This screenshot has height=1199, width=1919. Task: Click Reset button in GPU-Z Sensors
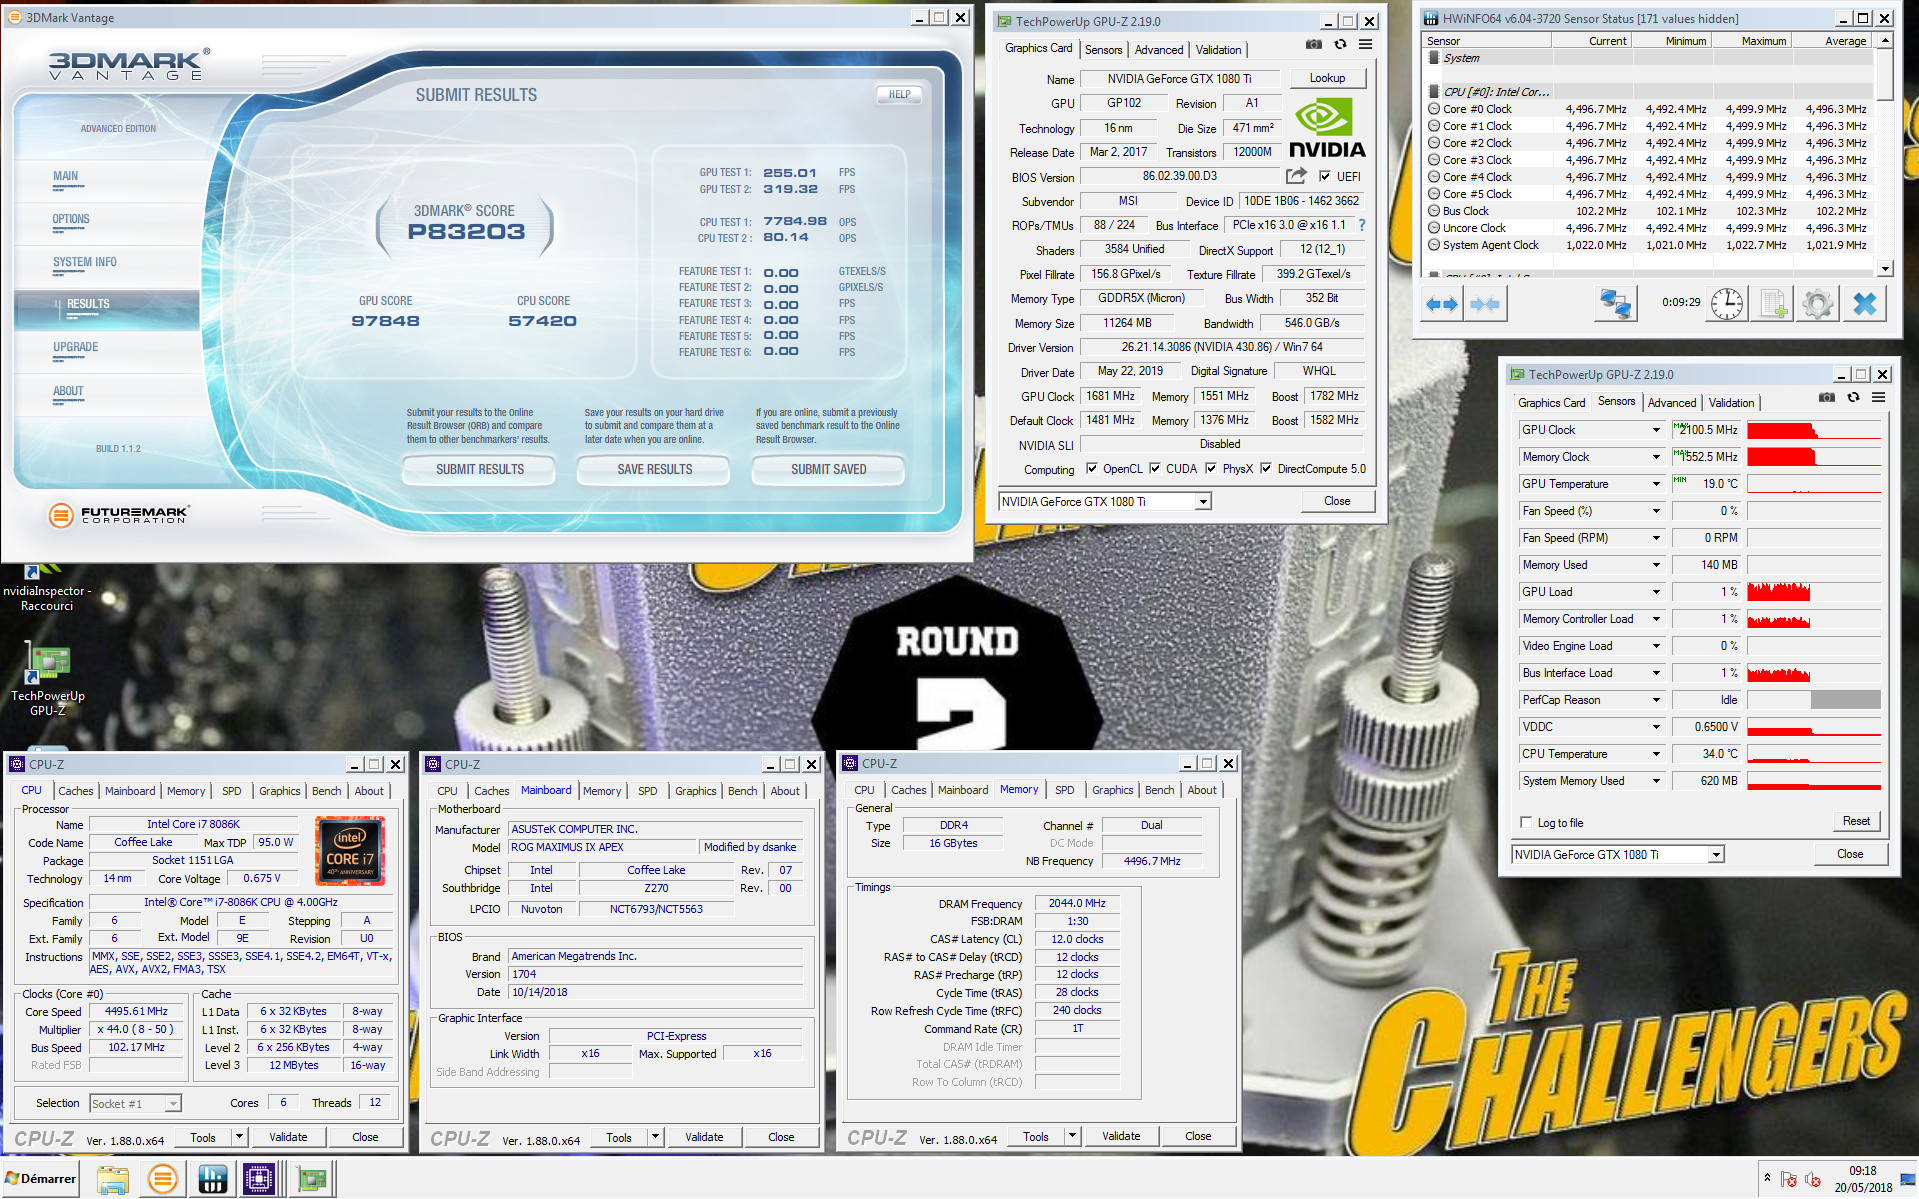point(1856,820)
